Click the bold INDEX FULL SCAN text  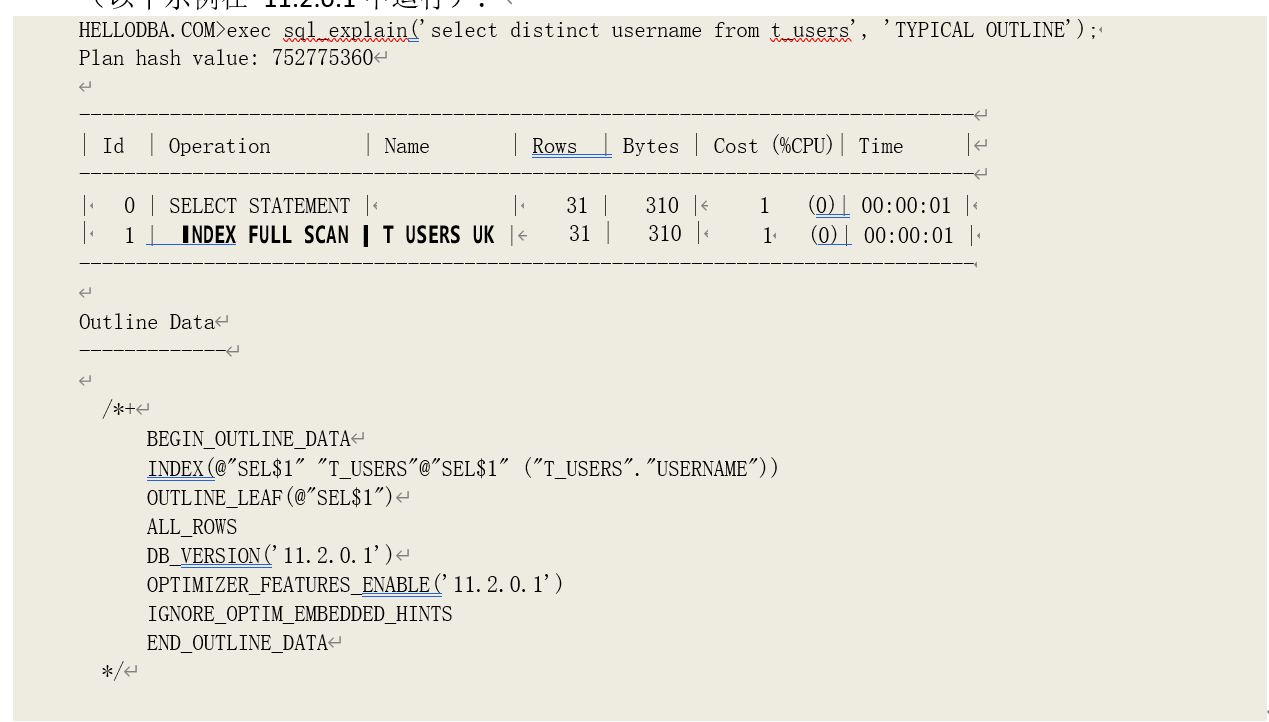click(265, 236)
